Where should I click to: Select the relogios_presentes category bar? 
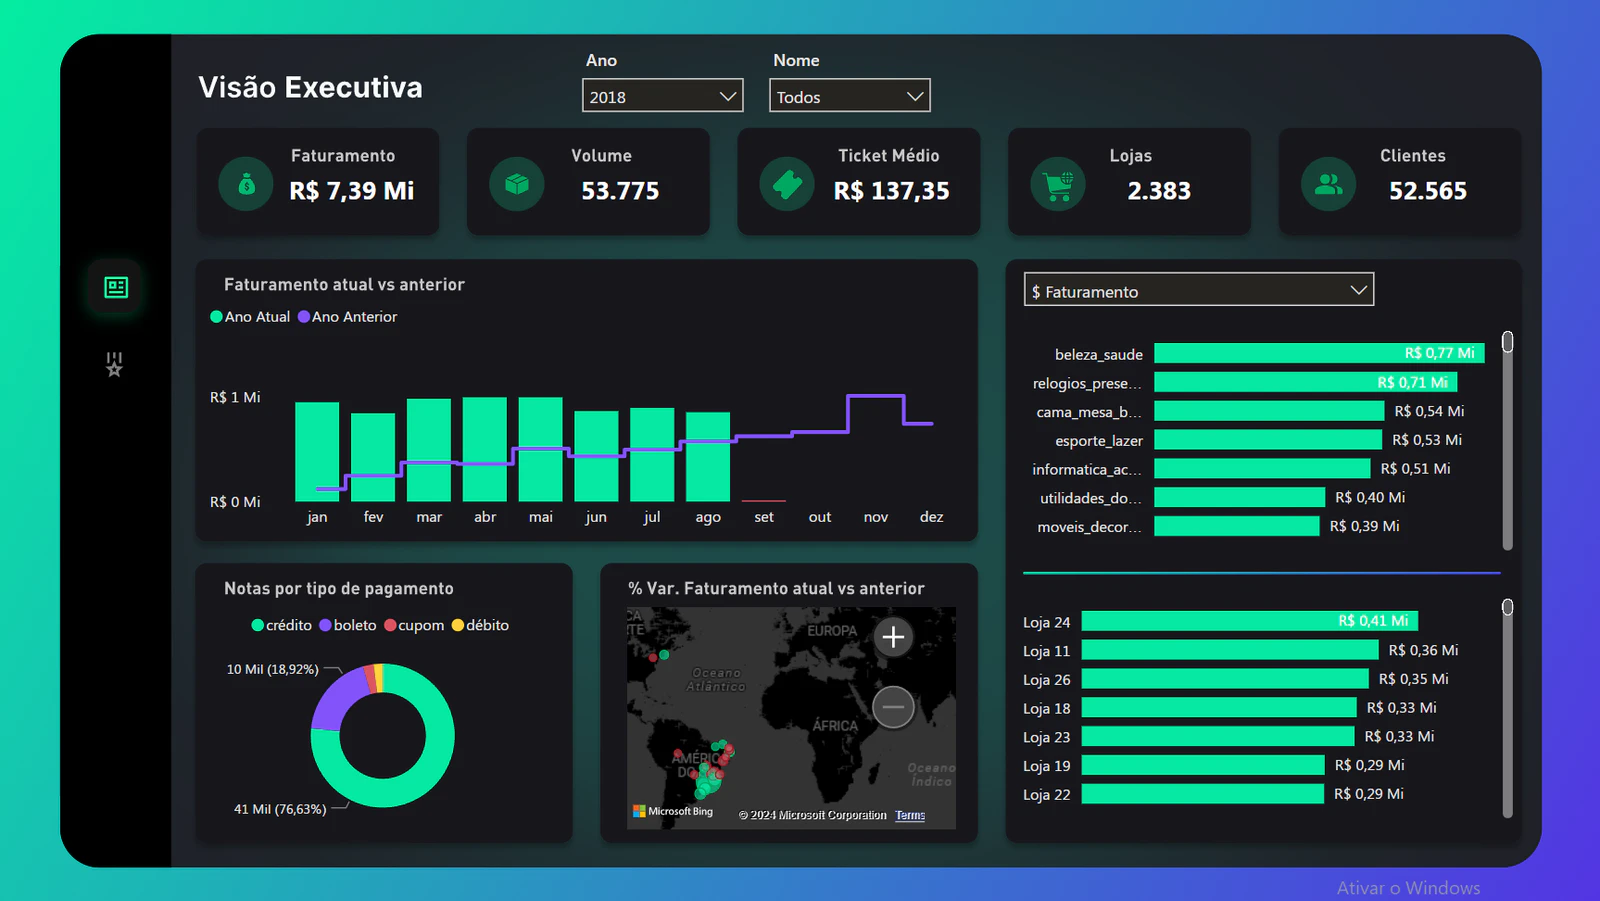coord(1306,382)
